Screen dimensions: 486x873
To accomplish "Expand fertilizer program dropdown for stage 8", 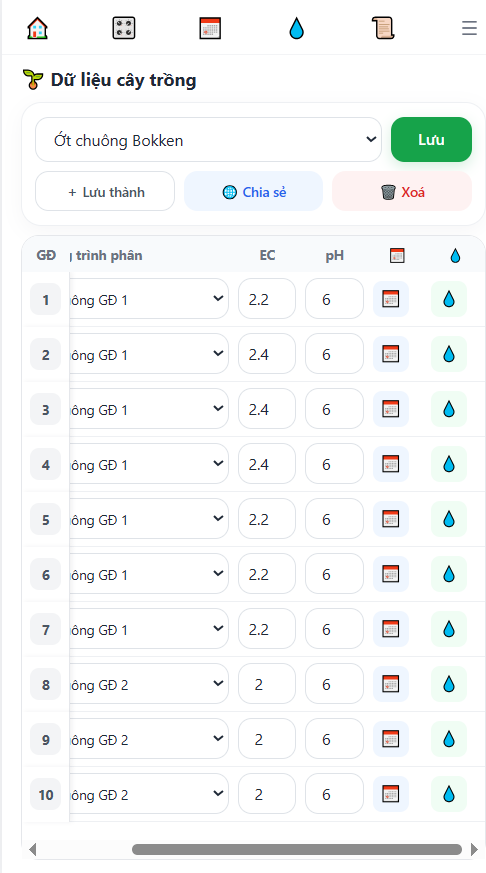I will 149,684.
